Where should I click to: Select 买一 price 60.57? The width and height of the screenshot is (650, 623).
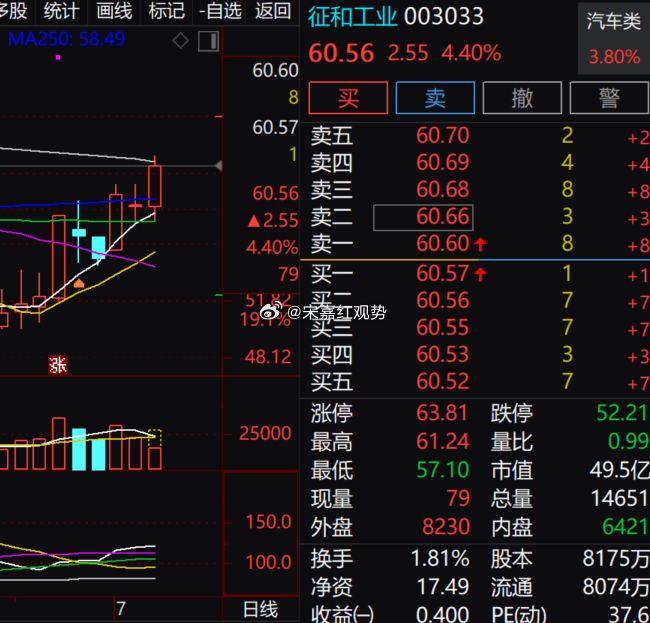click(x=442, y=274)
